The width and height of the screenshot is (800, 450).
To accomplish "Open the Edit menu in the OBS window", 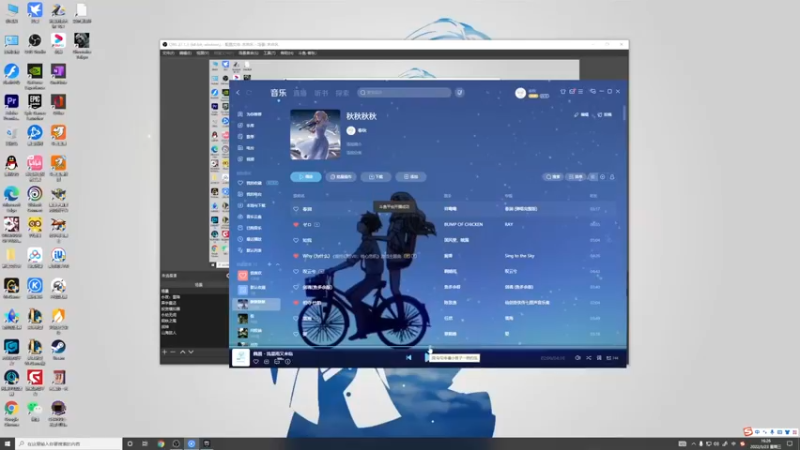I will click(185, 53).
